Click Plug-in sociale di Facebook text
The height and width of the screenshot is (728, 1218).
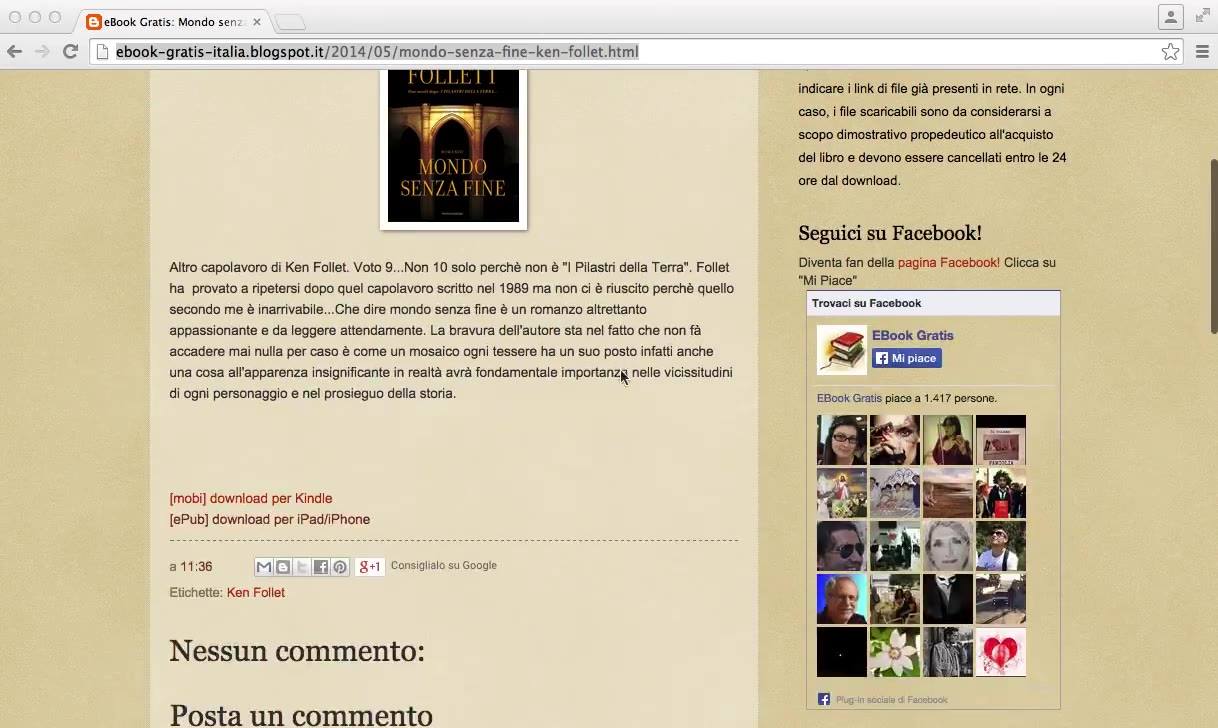coord(891,700)
